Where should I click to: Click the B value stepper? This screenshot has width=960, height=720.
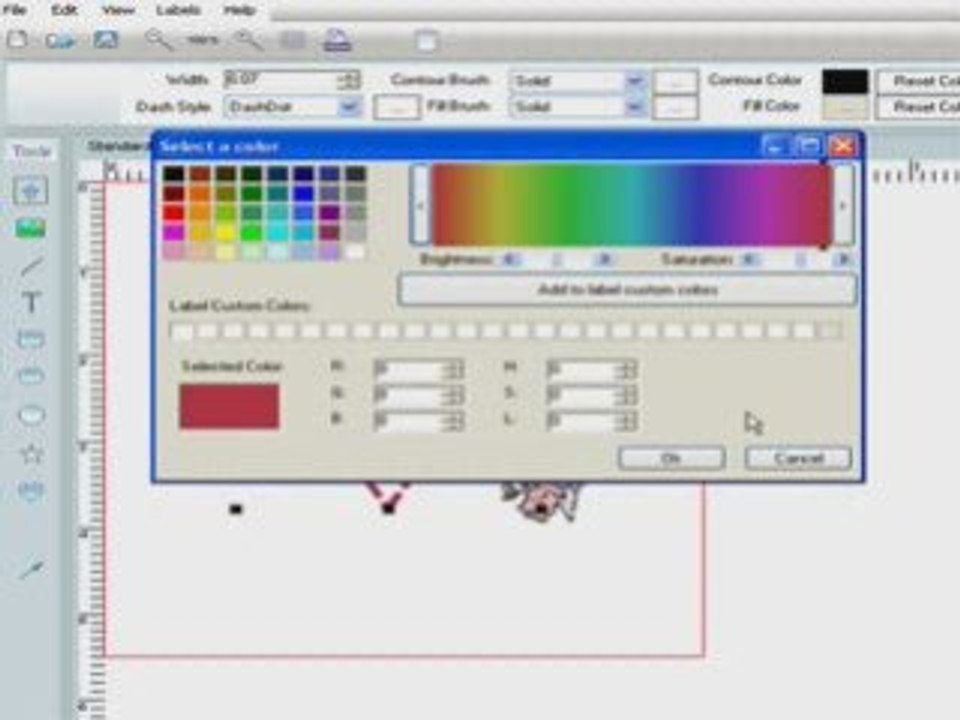pos(454,420)
